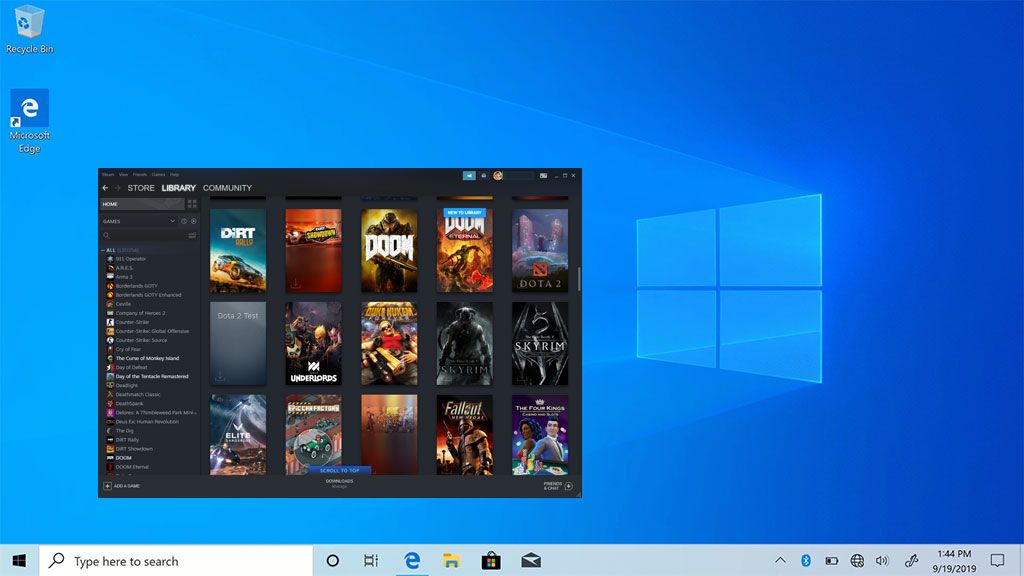This screenshot has height=576, width=1024.
Task: Open the Downloads manager at the bottom
Action: [339, 482]
